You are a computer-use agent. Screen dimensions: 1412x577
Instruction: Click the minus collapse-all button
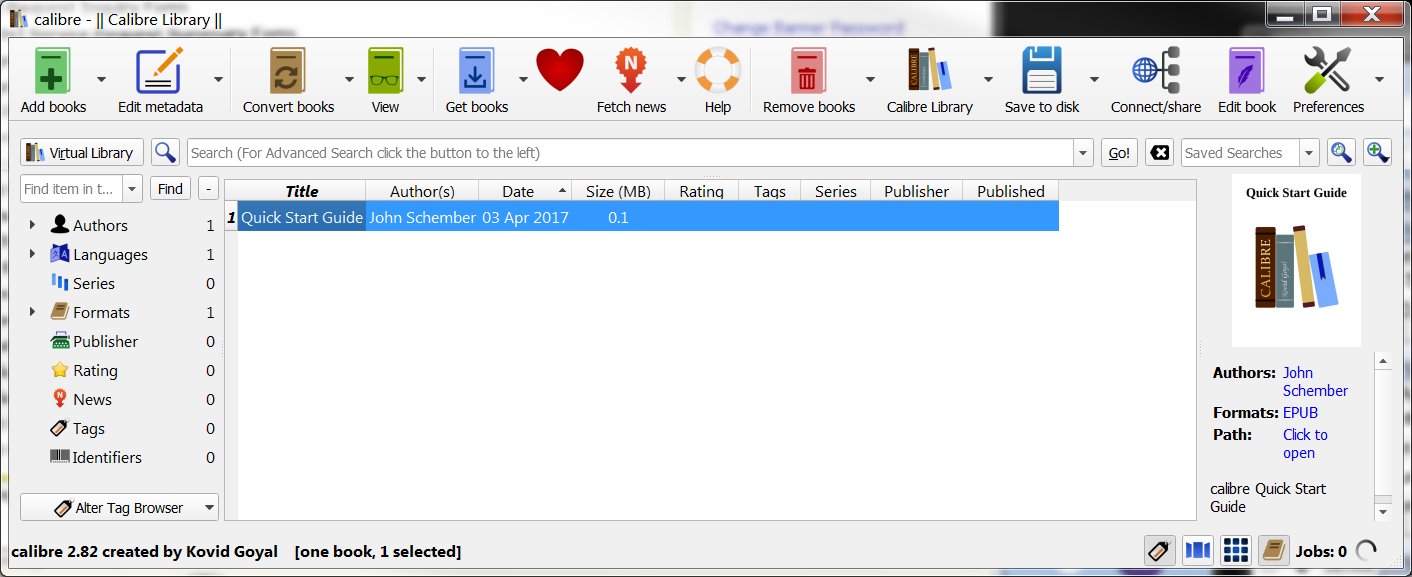click(x=208, y=188)
